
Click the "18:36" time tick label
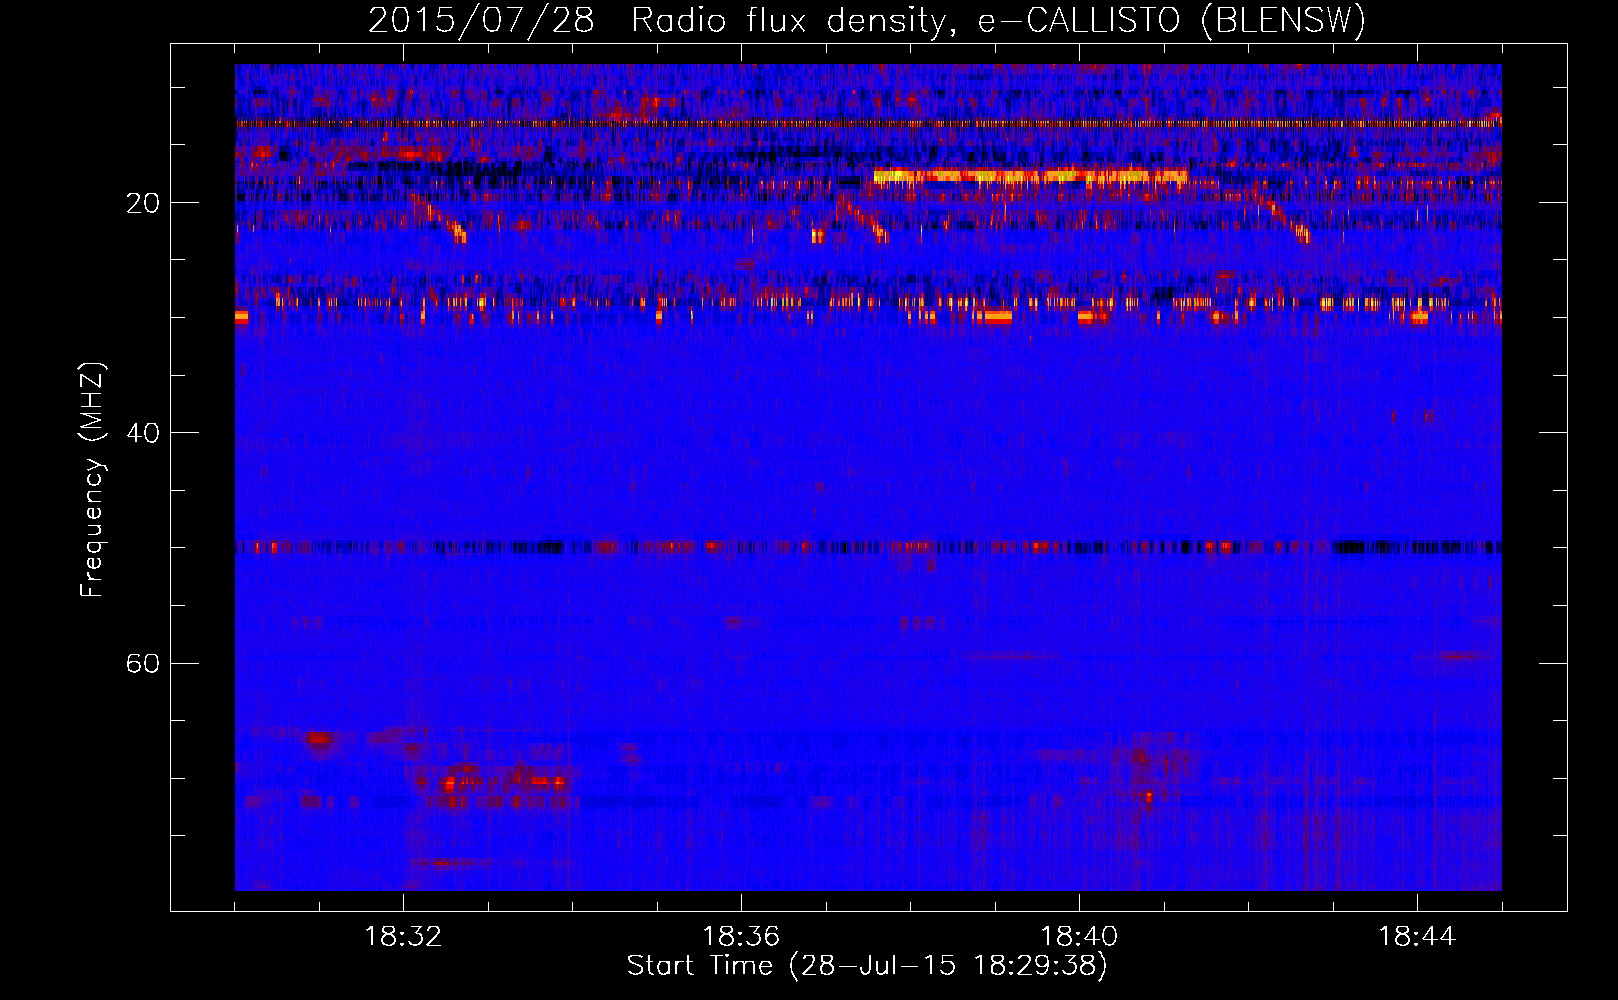click(x=741, y=937)
